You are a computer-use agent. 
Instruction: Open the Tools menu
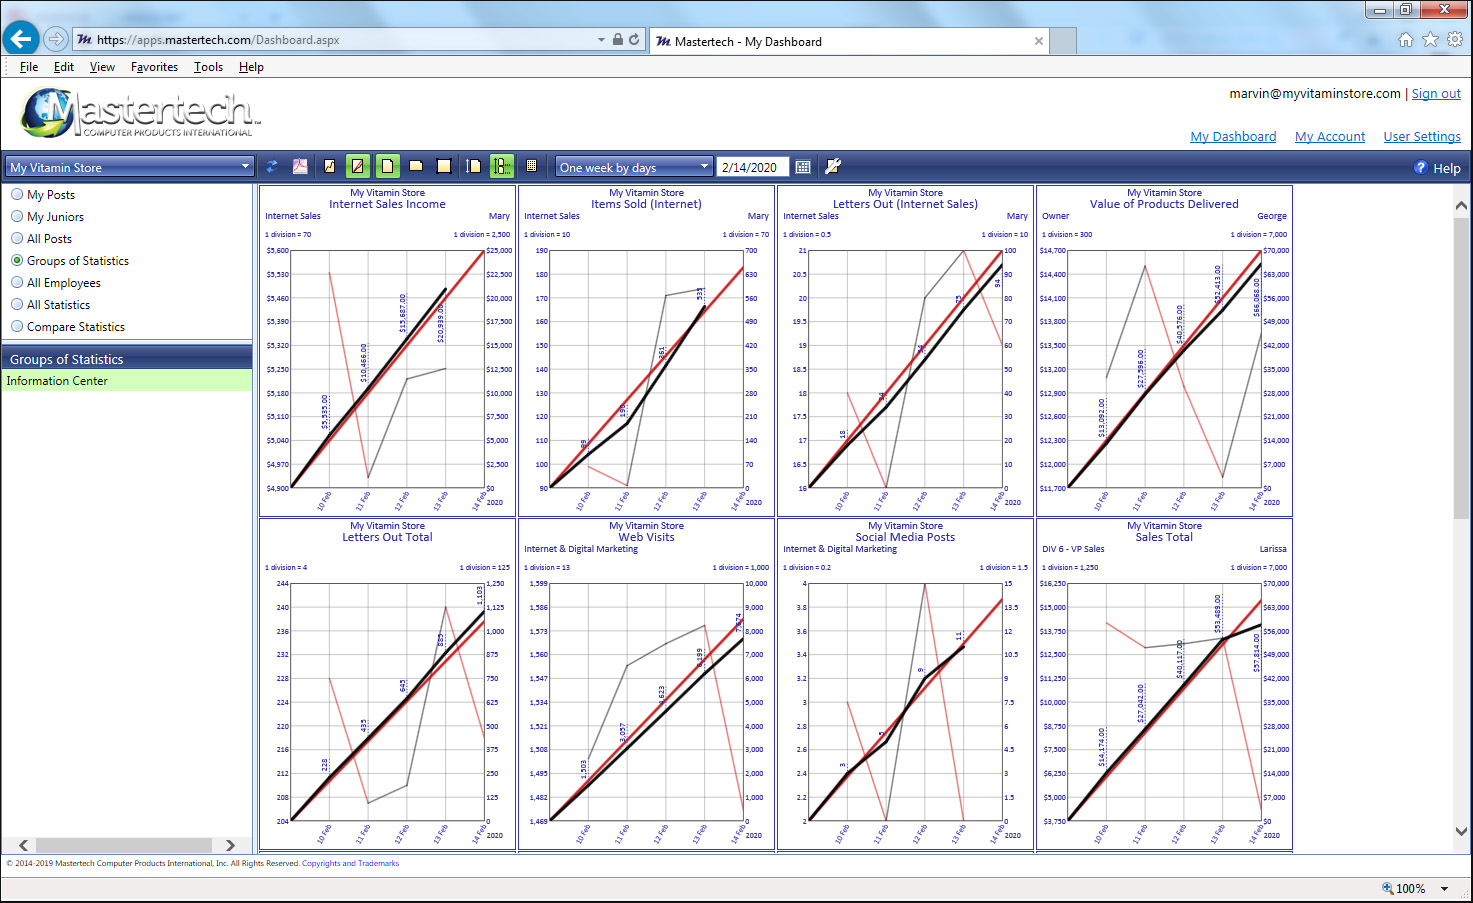coord(208,67)
